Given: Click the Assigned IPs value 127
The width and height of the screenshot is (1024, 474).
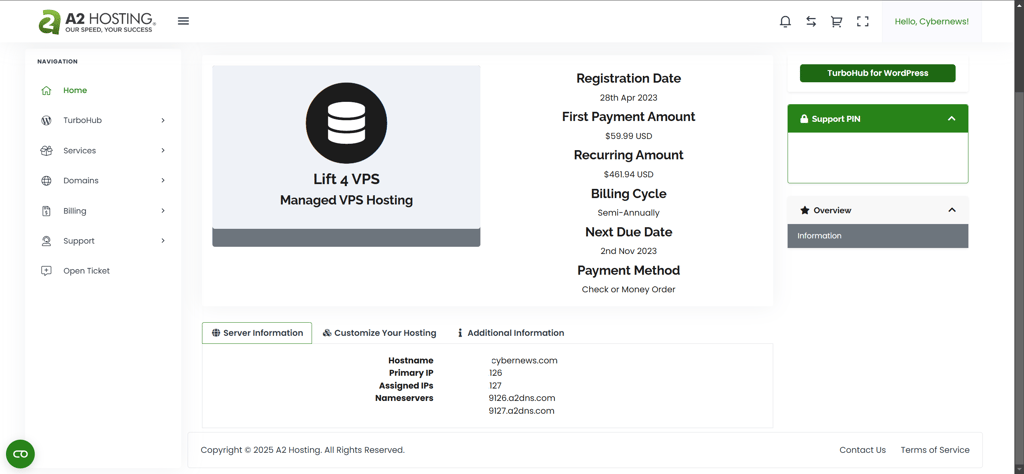Looking at the screenshot, I should (495, 386).
